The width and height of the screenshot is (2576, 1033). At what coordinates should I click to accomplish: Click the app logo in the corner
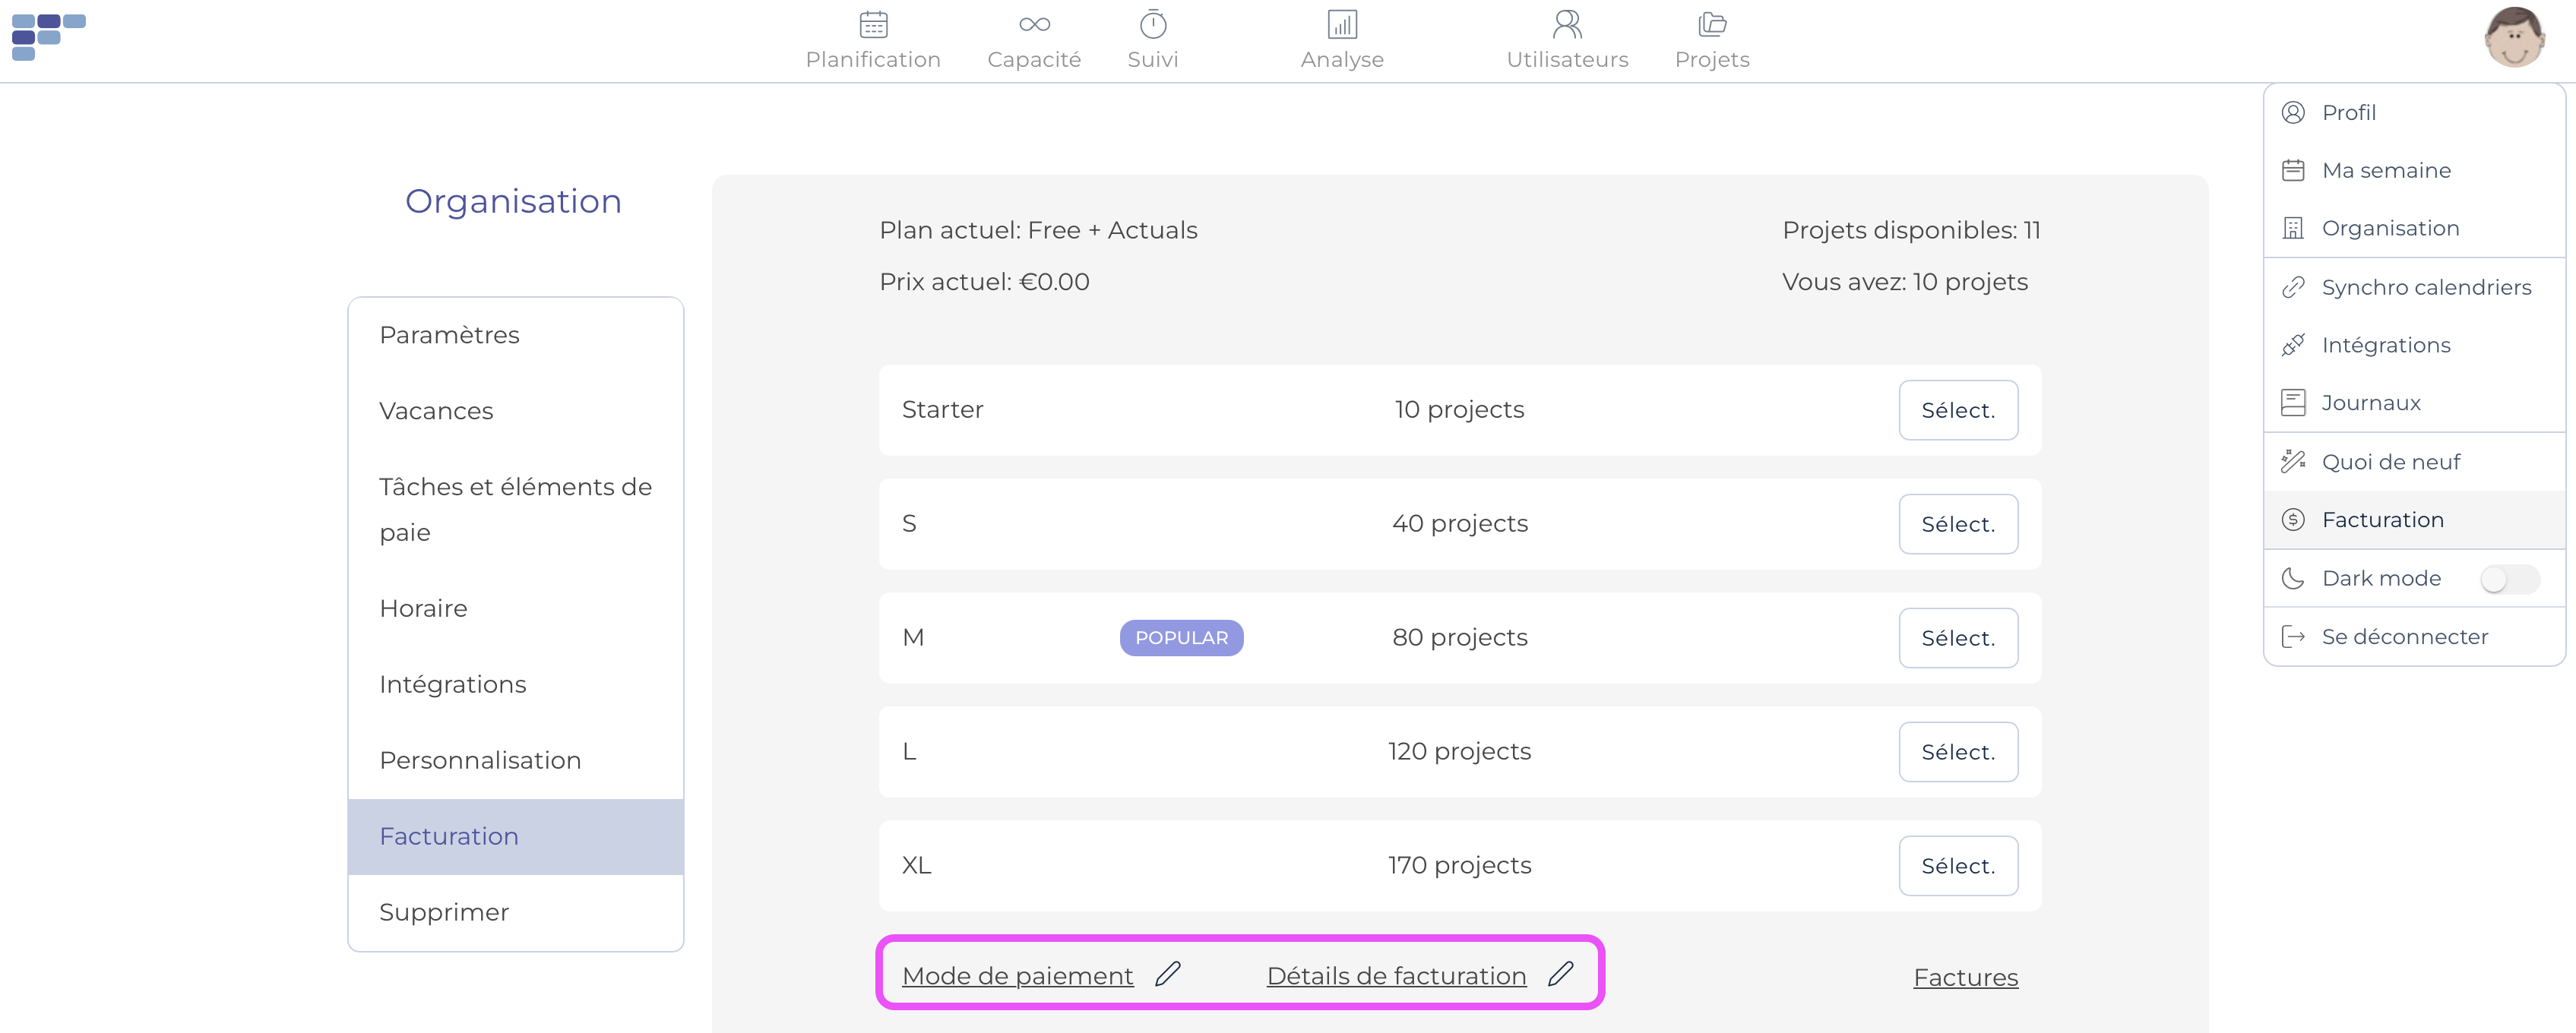pyautogui.click(x=48, y=37)
